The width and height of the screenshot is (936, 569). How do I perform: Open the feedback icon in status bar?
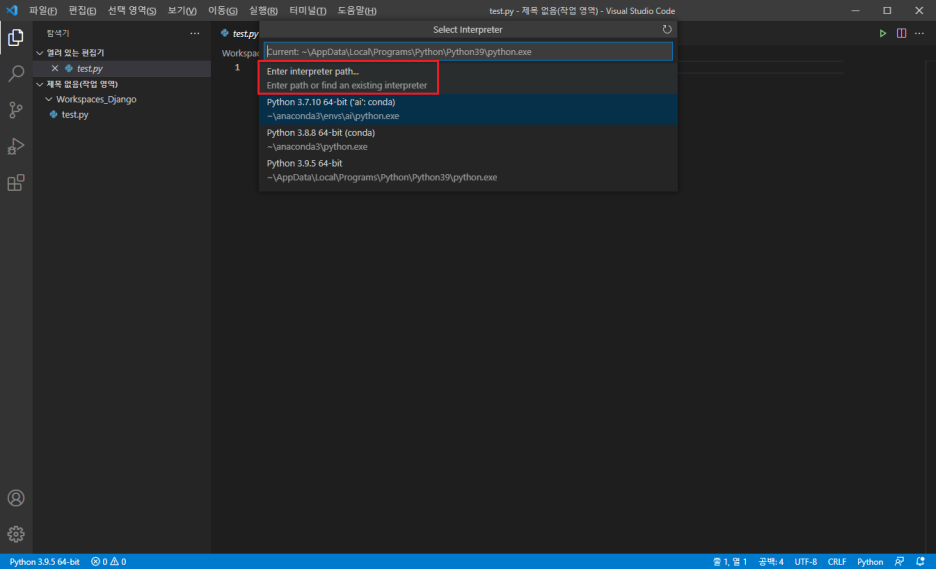pos(900,562)
